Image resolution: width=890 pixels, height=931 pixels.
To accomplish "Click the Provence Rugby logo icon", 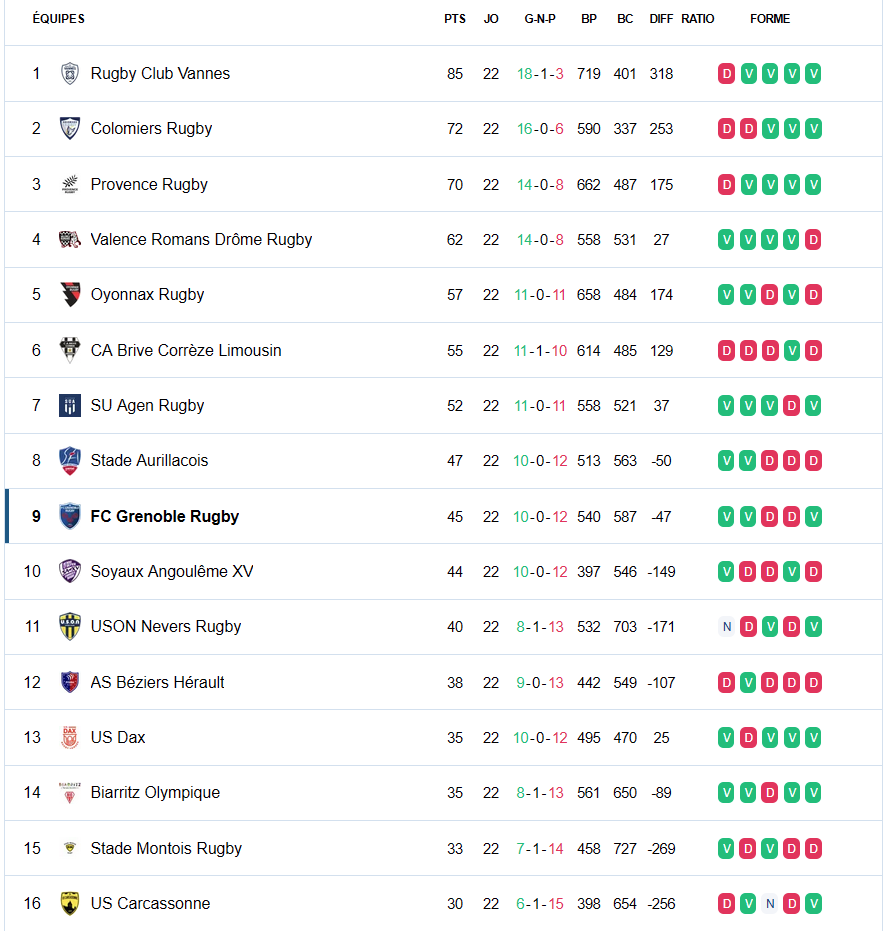I will click(x=69, y=184).
